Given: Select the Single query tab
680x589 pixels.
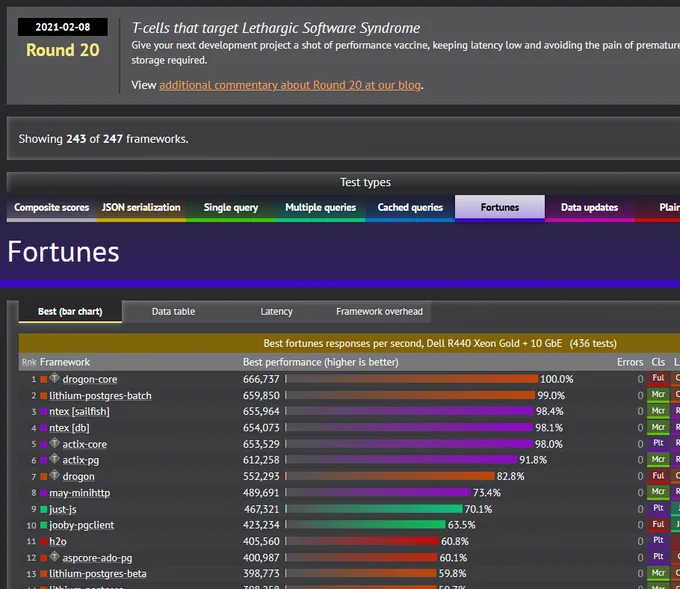Looking at the screenshot, I should [231, 208].
